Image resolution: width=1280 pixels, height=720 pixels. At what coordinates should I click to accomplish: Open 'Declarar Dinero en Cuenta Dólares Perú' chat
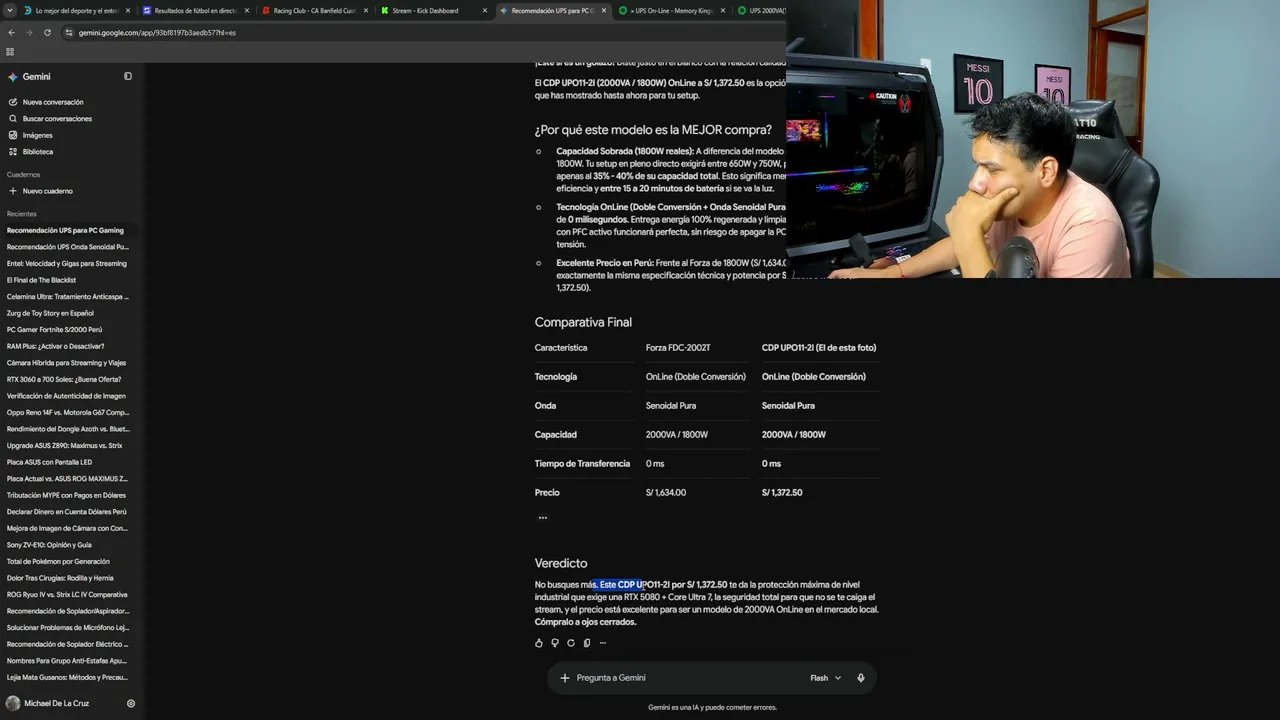[66, 512]
